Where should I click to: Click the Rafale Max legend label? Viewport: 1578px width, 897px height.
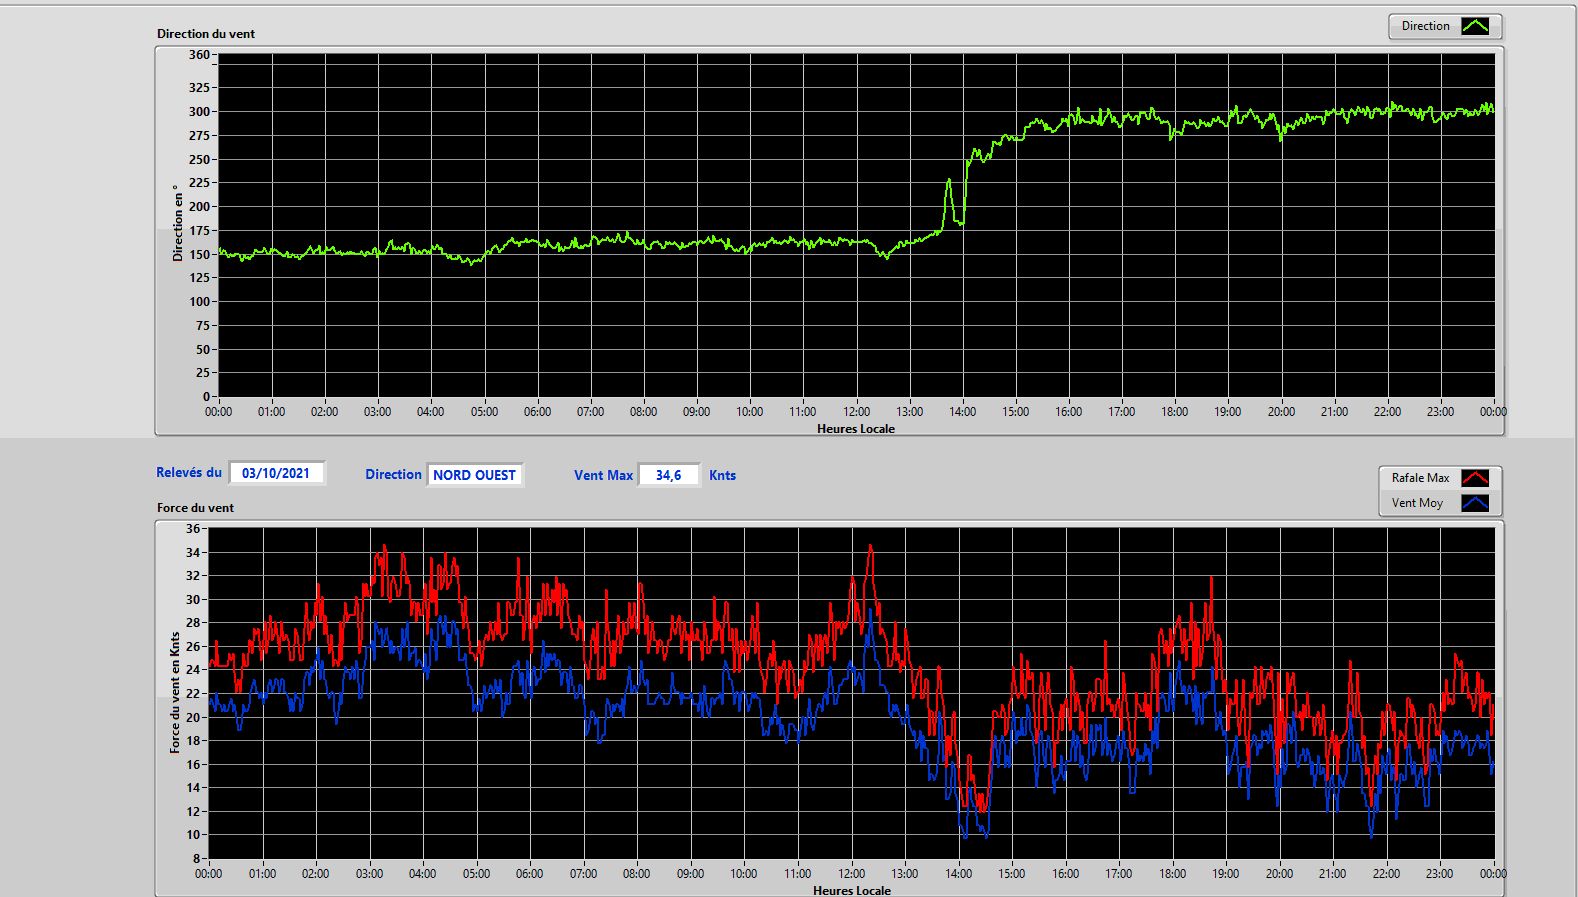coord(1420,478)
